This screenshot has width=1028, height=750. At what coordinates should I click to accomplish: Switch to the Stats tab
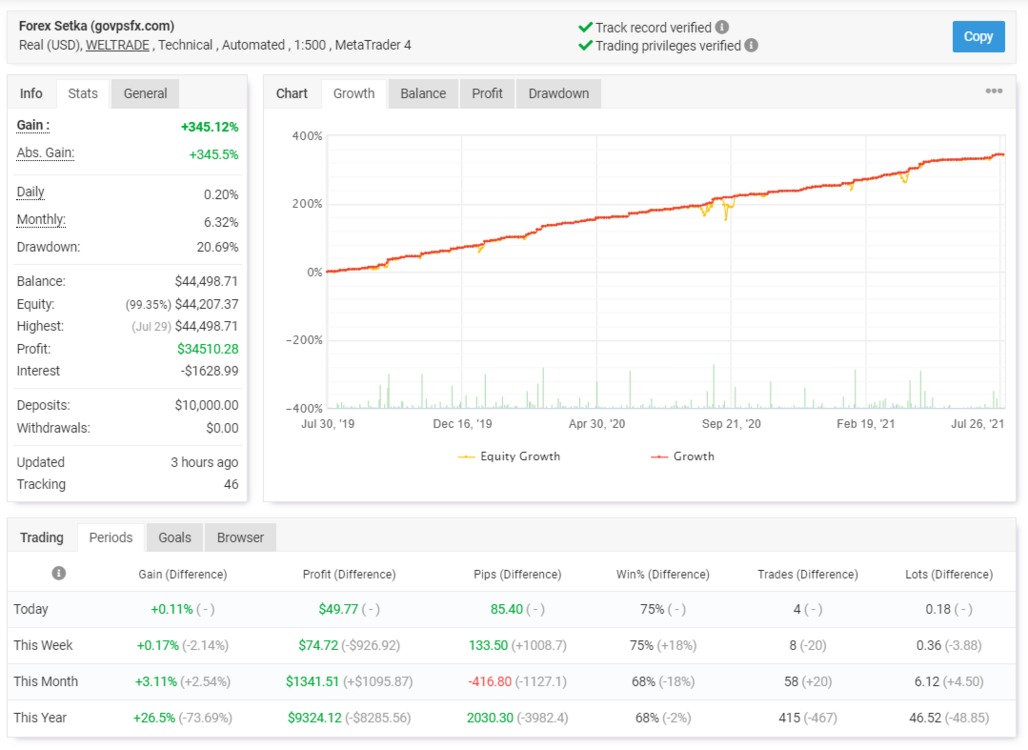pyautogui.click(x=83, y=94)
